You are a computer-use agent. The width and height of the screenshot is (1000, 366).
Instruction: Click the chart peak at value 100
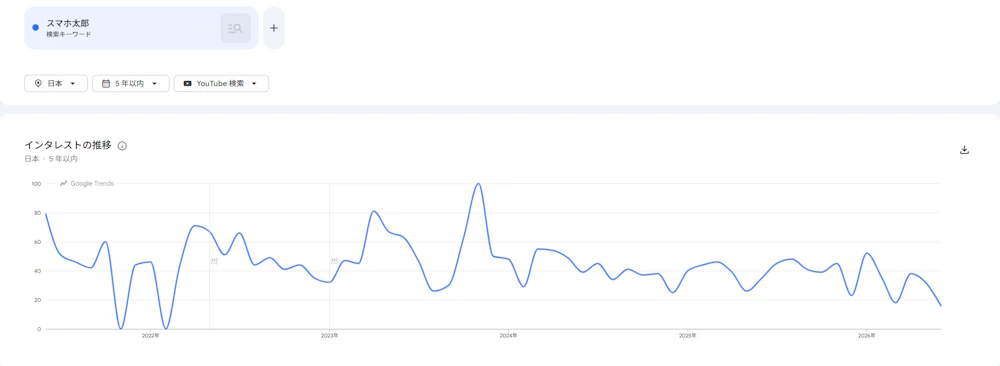(478, 184)
